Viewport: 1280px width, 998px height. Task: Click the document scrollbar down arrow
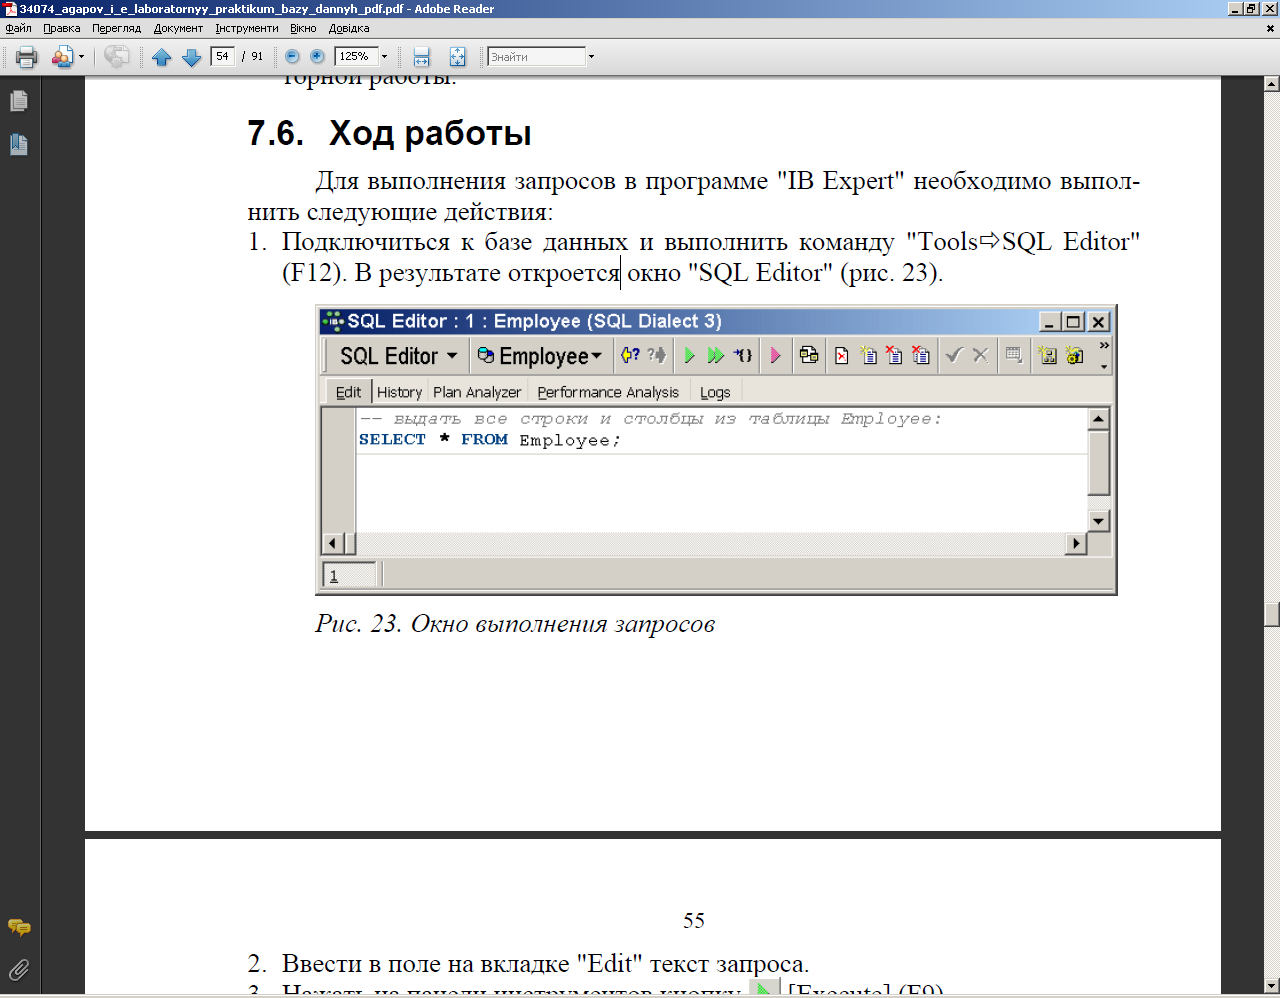tap(1271, 986)
